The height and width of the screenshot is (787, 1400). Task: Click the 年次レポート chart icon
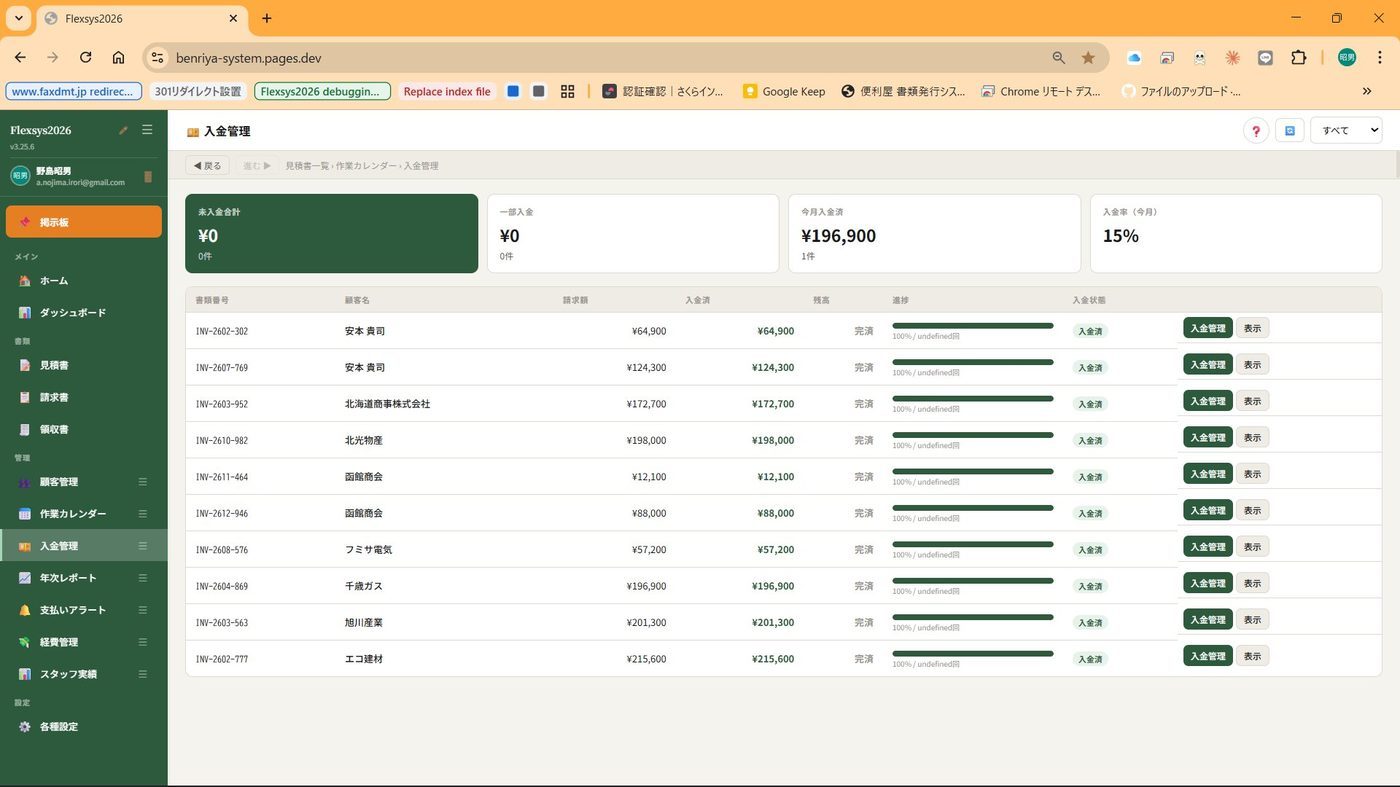tap(25, 578)
